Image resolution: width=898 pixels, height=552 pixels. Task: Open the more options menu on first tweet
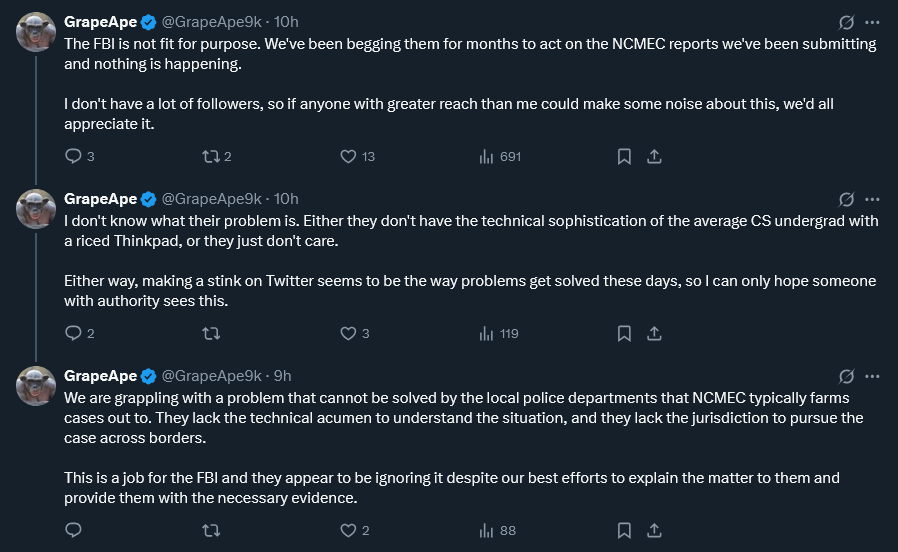[872, 22]
